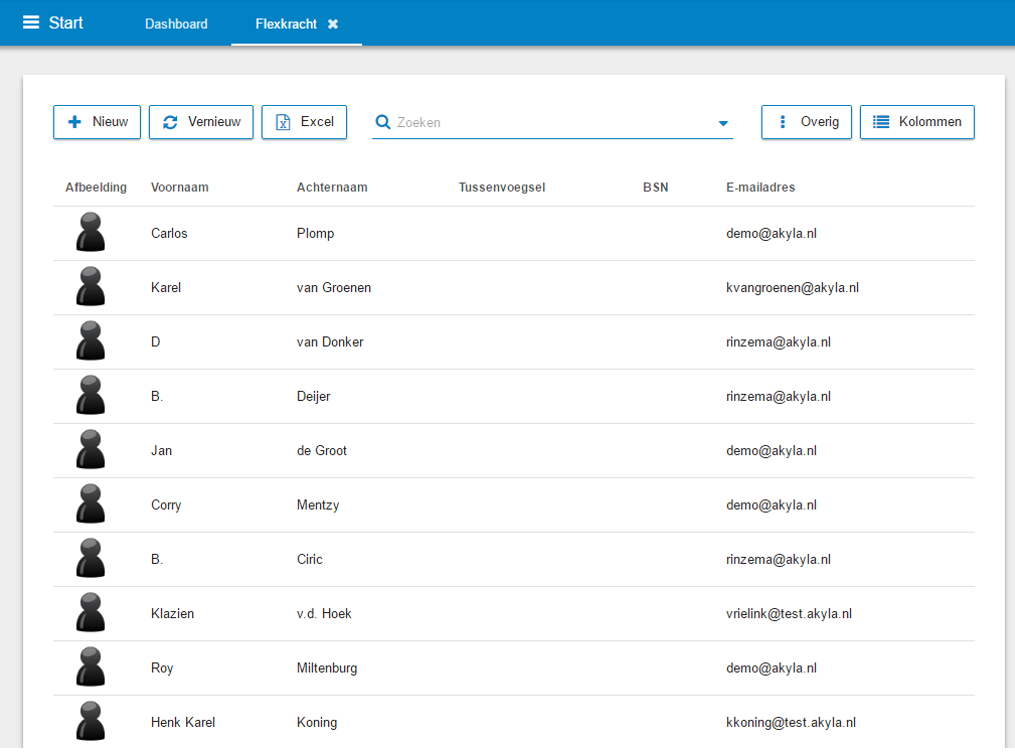Image resolution: width=1015 pixels, height=754 pixels.
Task: Select the surname van Groenen
Action: 334,288
